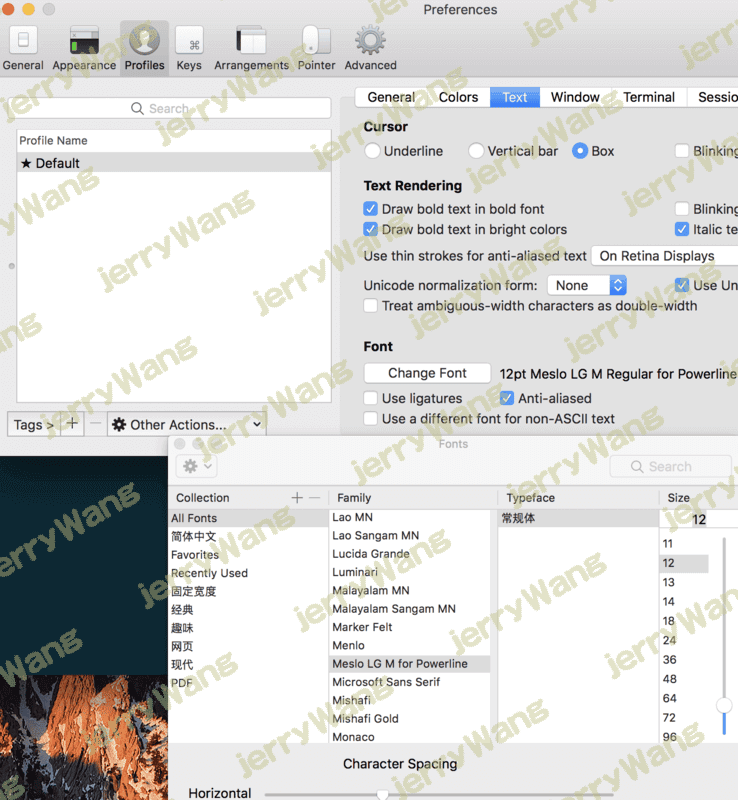Select Menlo in the font Family list
738x800 pixels.
tap(348, 645)
